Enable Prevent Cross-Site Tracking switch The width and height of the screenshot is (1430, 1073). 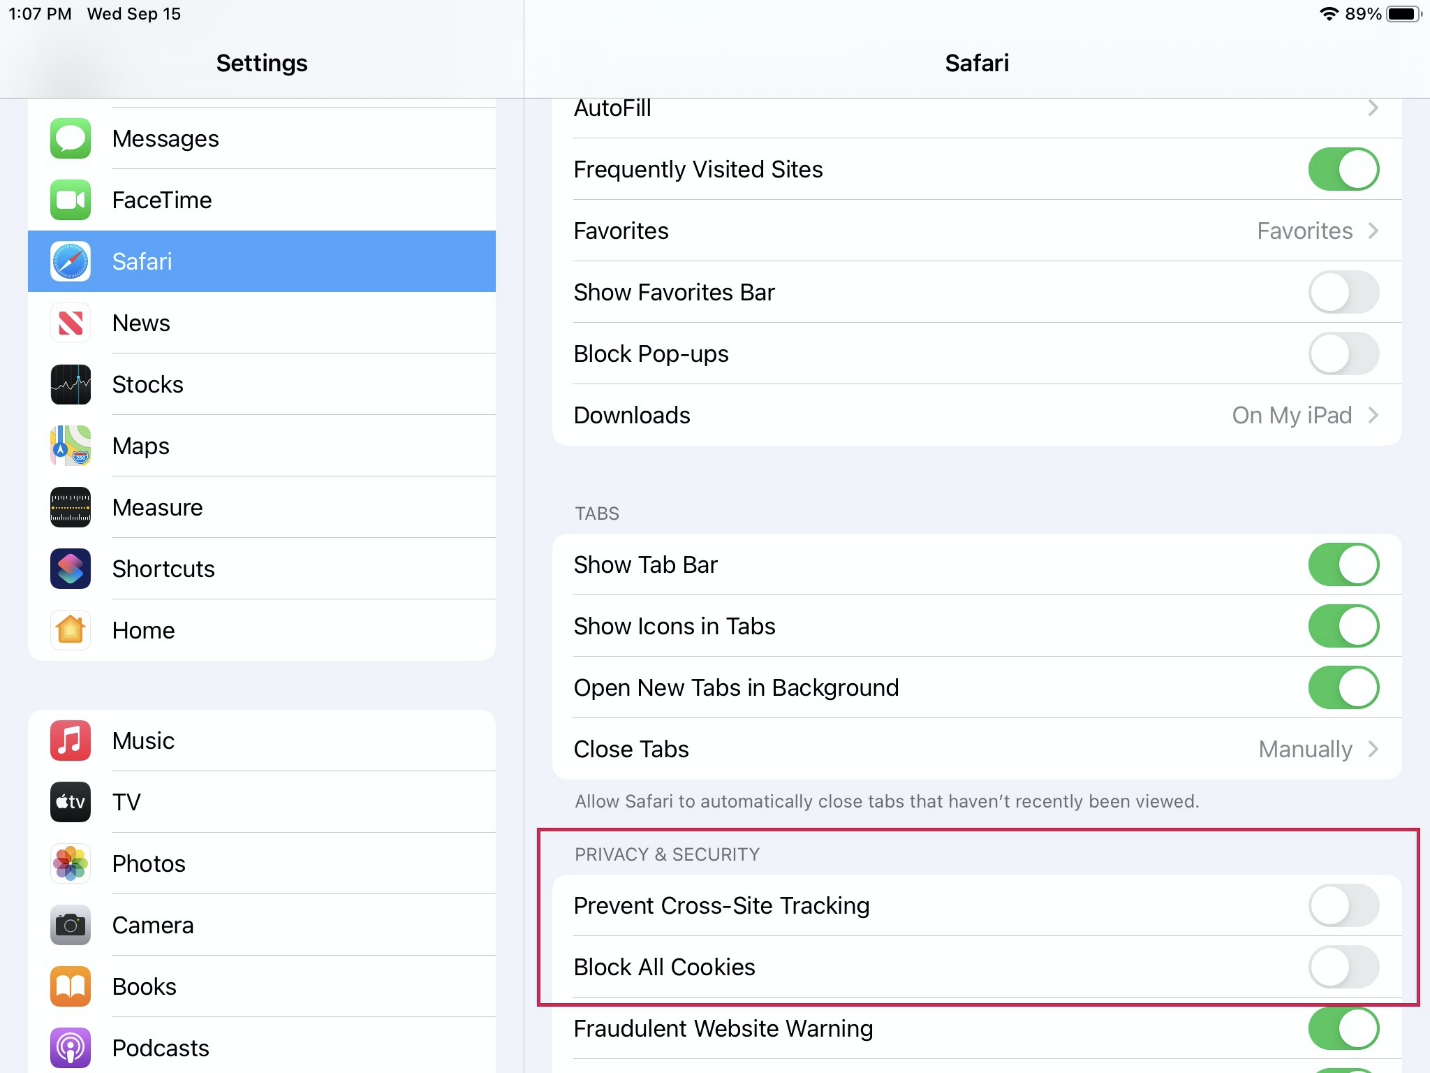(x=1343, y=906)
